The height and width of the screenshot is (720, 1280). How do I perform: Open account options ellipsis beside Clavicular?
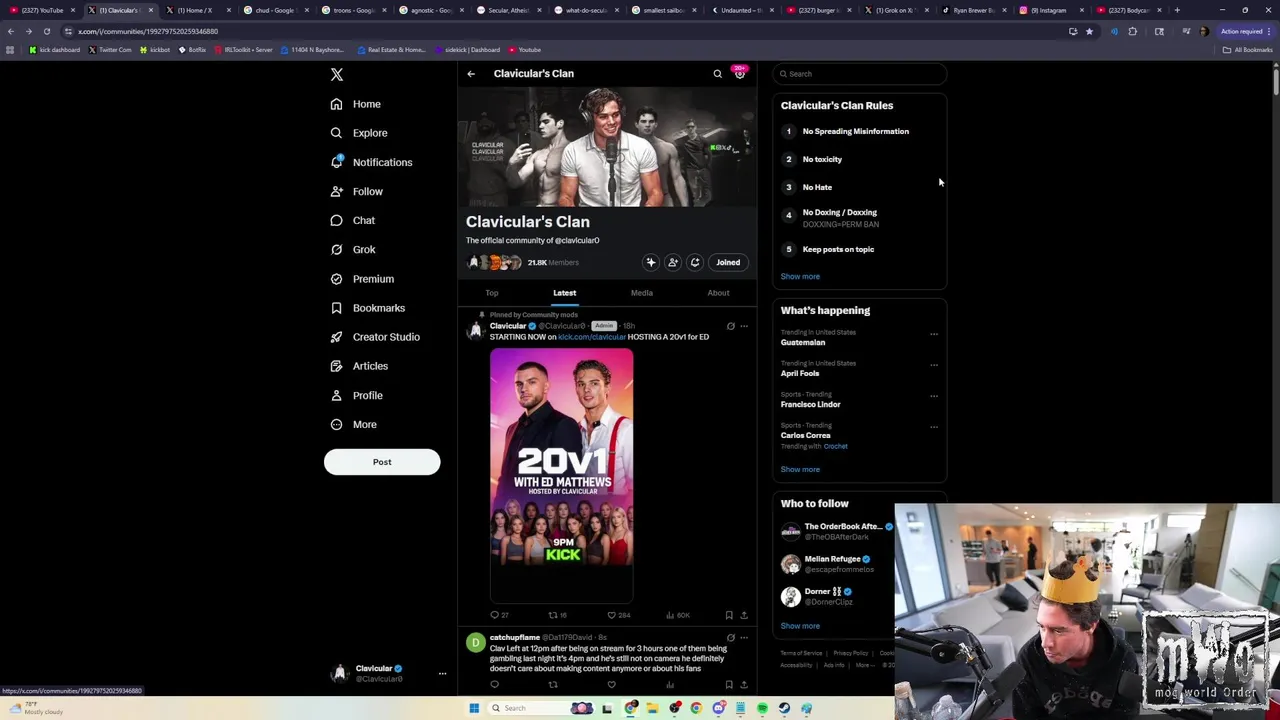click(x=442, y=673)
